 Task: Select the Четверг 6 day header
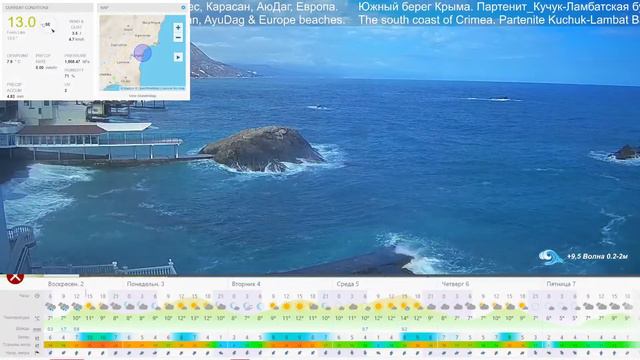coord(456,284)
